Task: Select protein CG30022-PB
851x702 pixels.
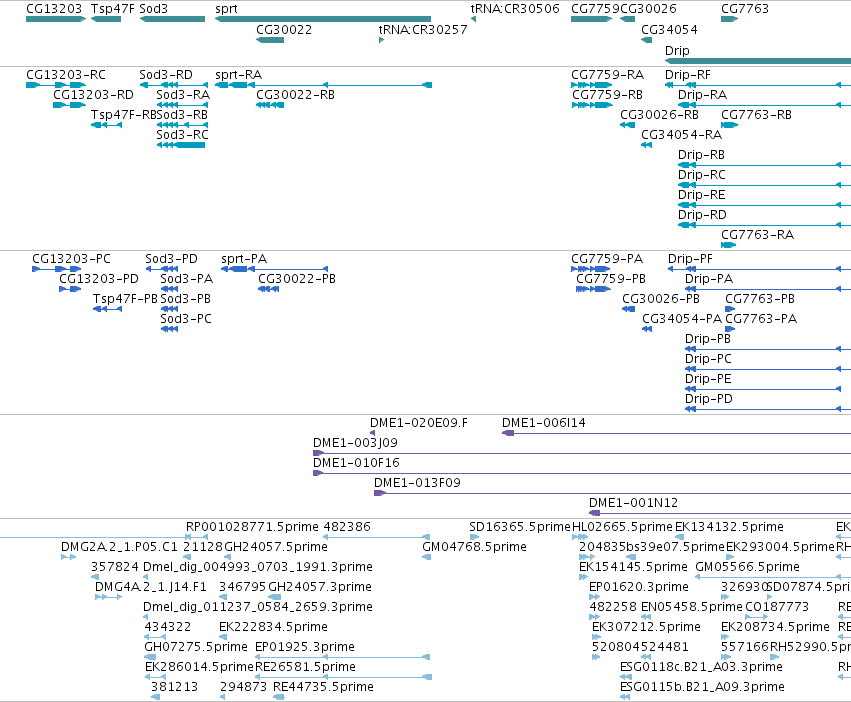Action: 297,279
